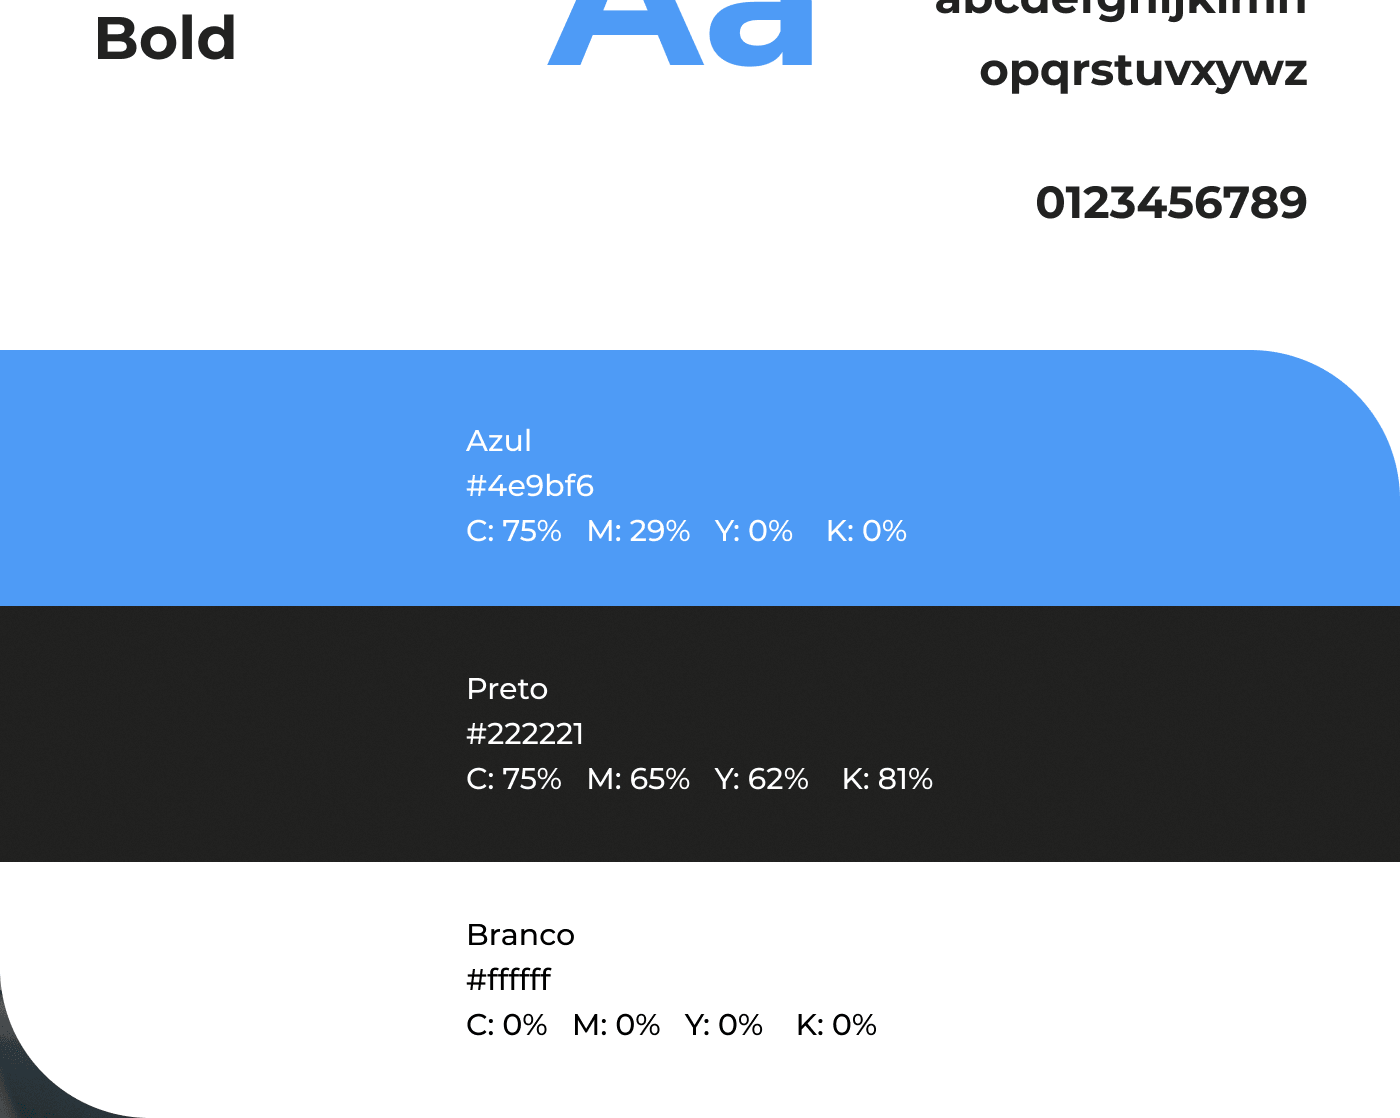The width and height of the screenshot is (1400, 1118).
Task: Select Preto Y: 62% yellow value
Action: 762,779
